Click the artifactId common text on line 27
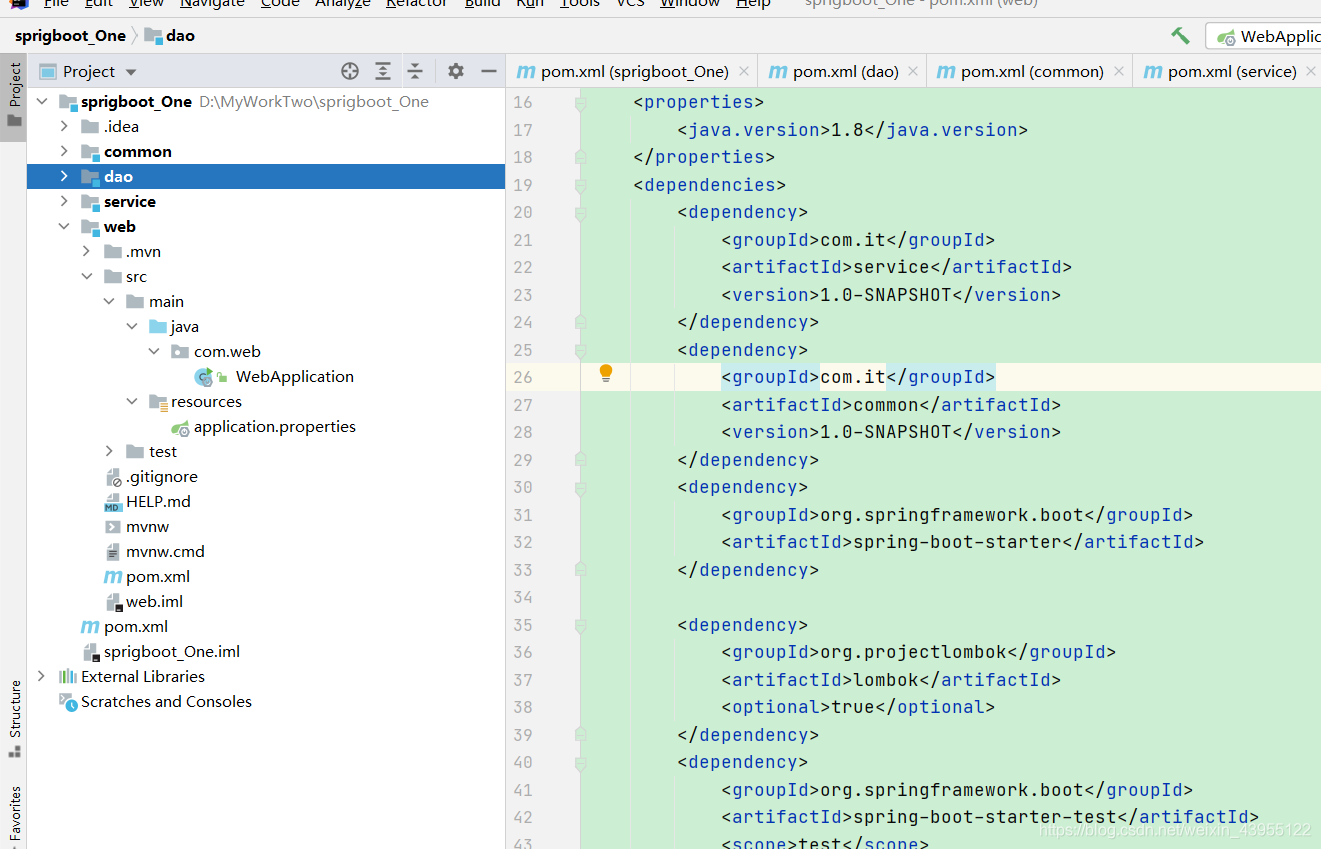 tap(886, 405)
